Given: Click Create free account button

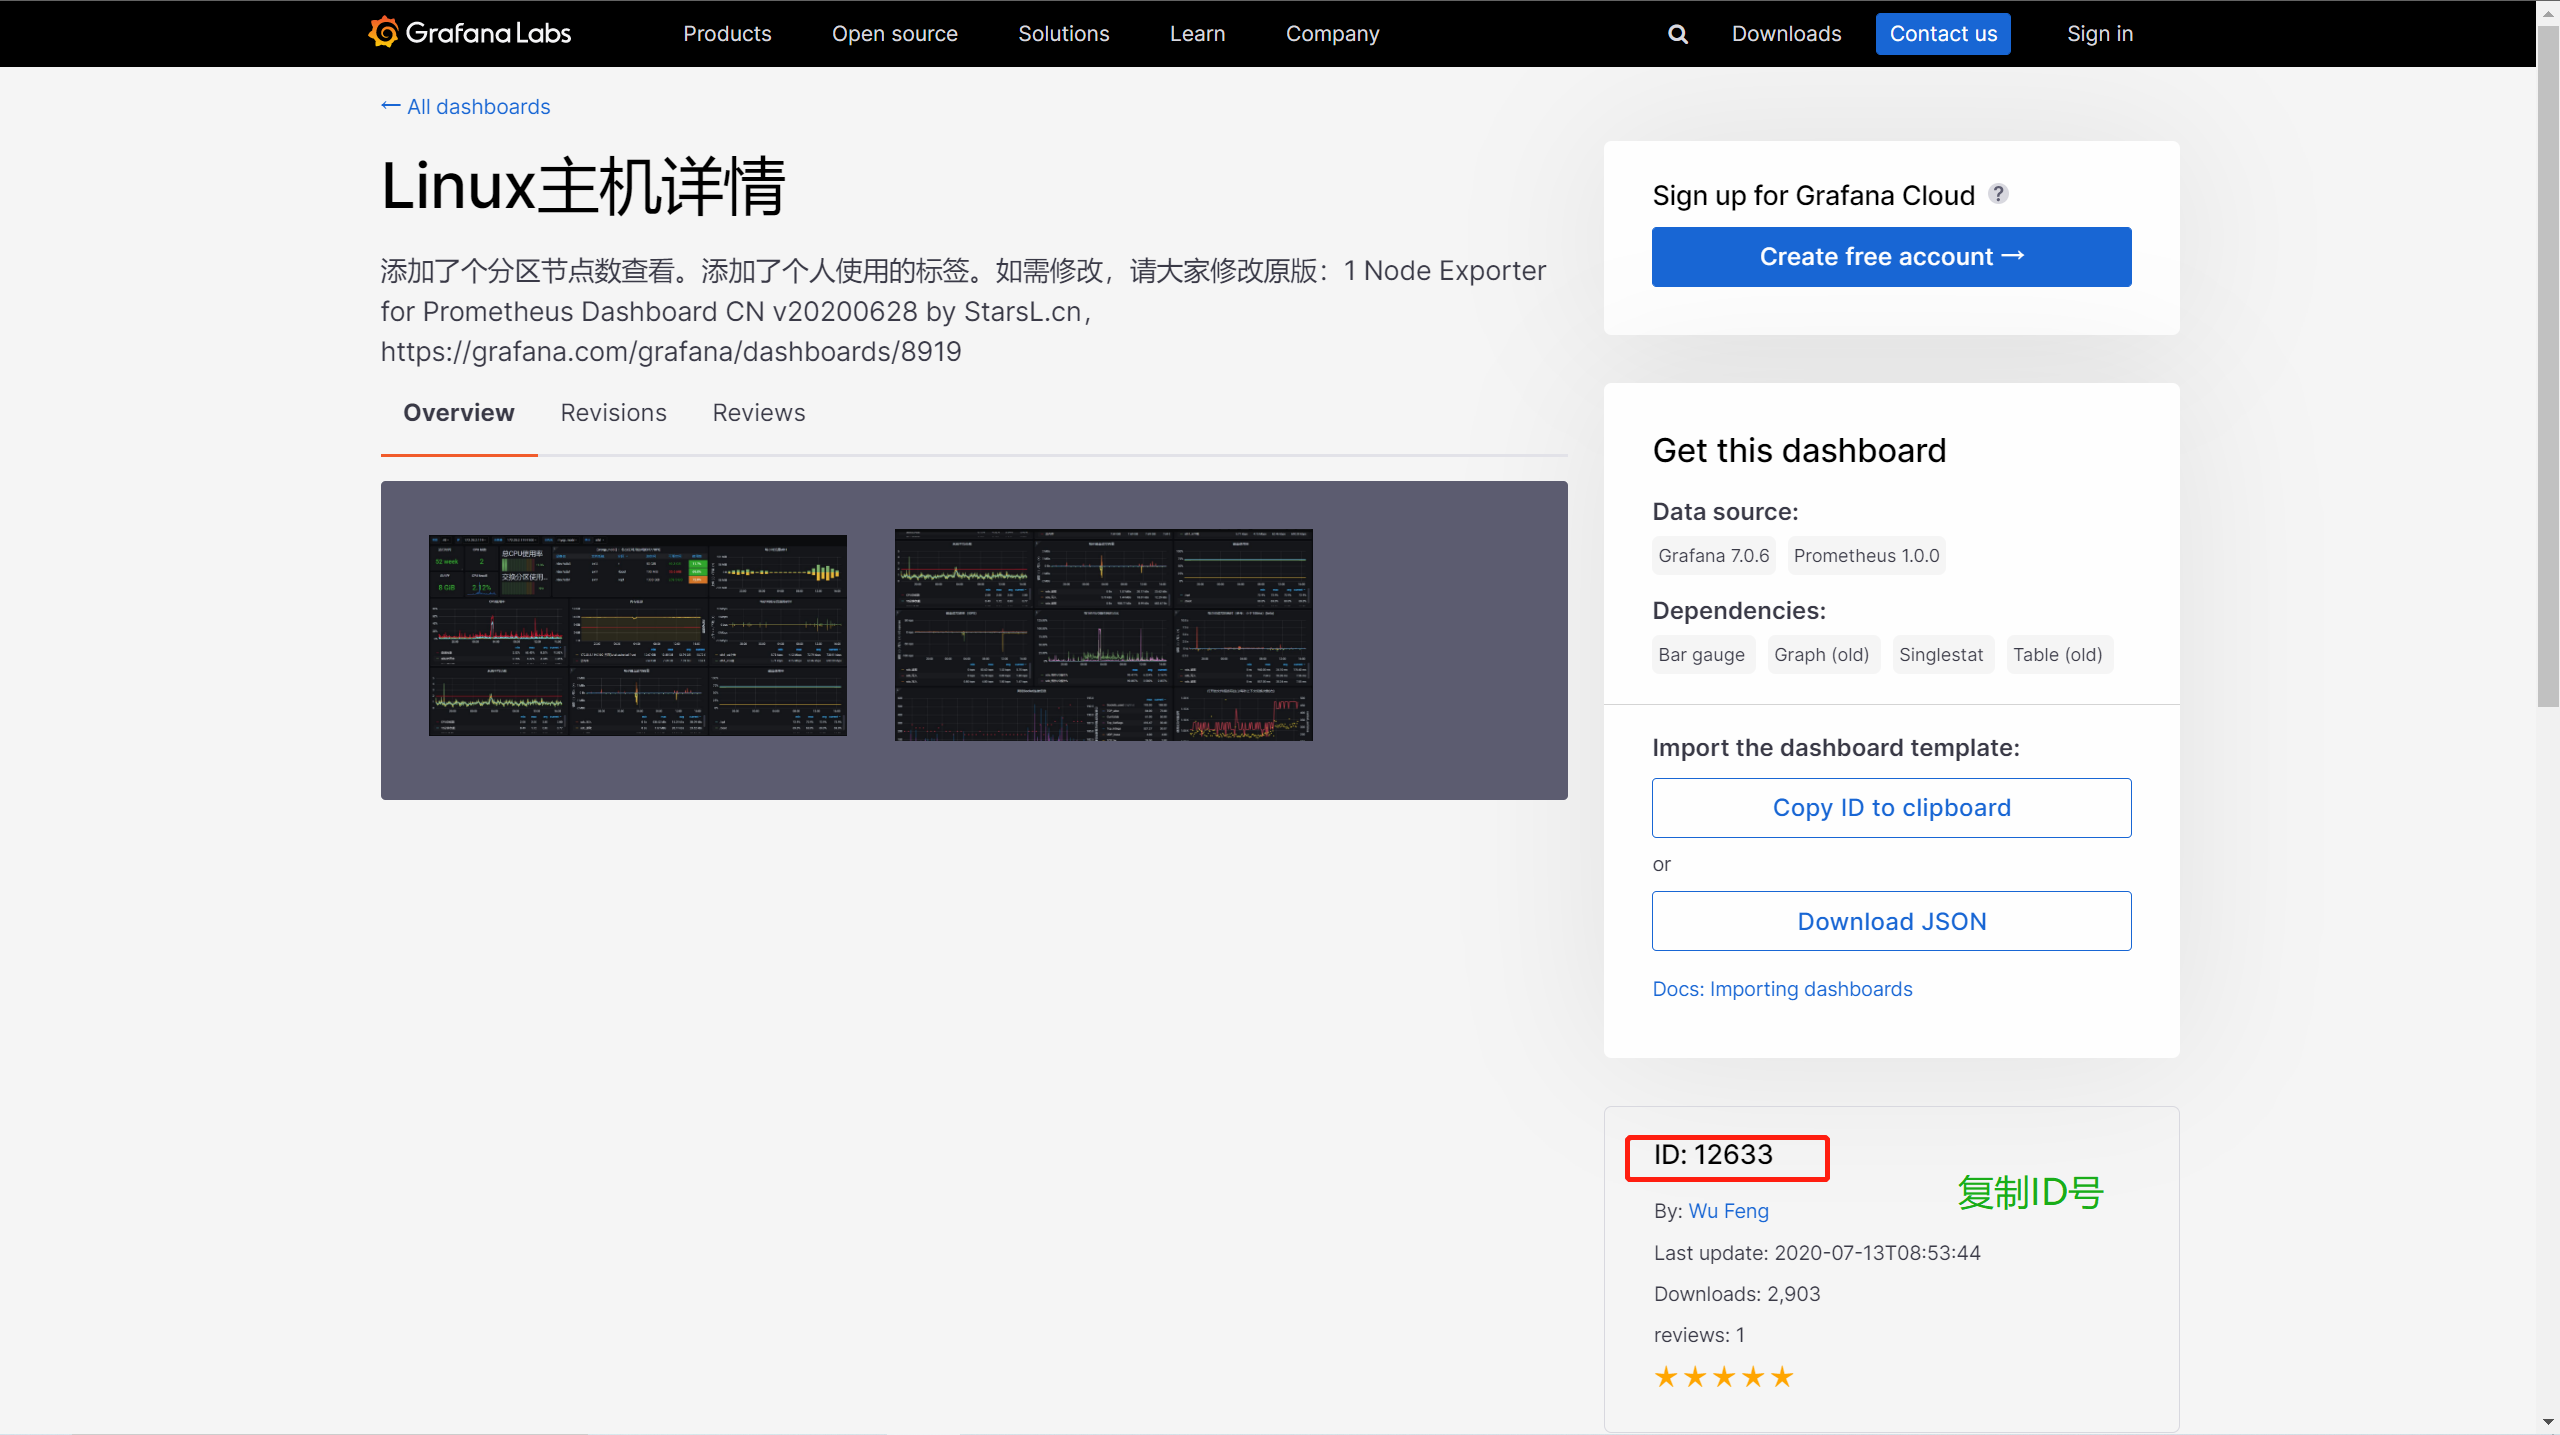Looking at the screenshot, I should (1891, 257).
